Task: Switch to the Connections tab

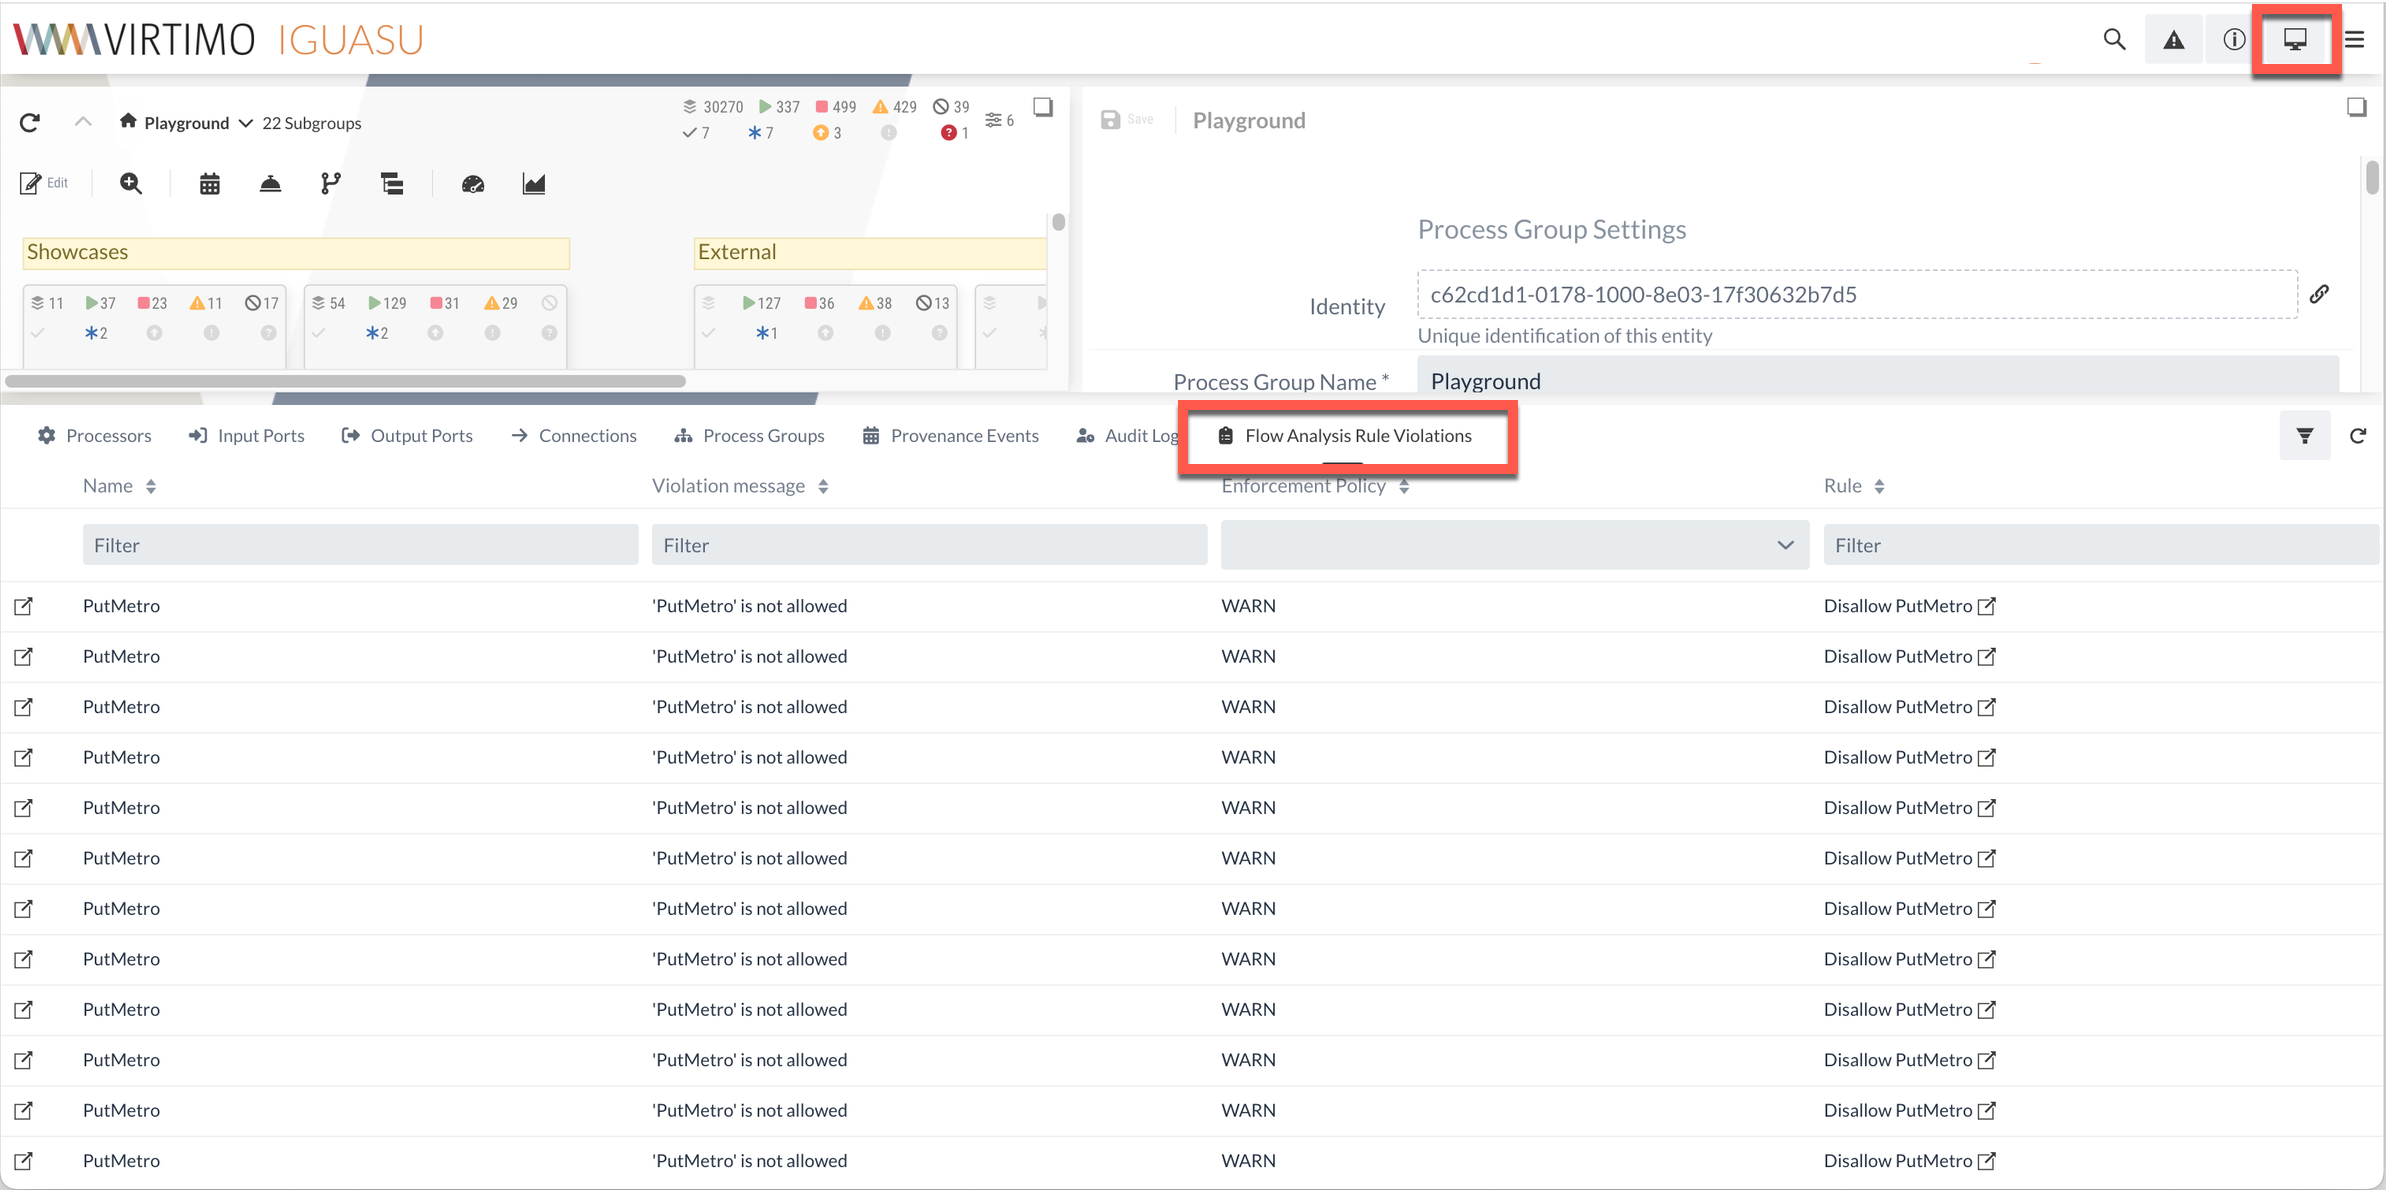Action: click(574, 436)
